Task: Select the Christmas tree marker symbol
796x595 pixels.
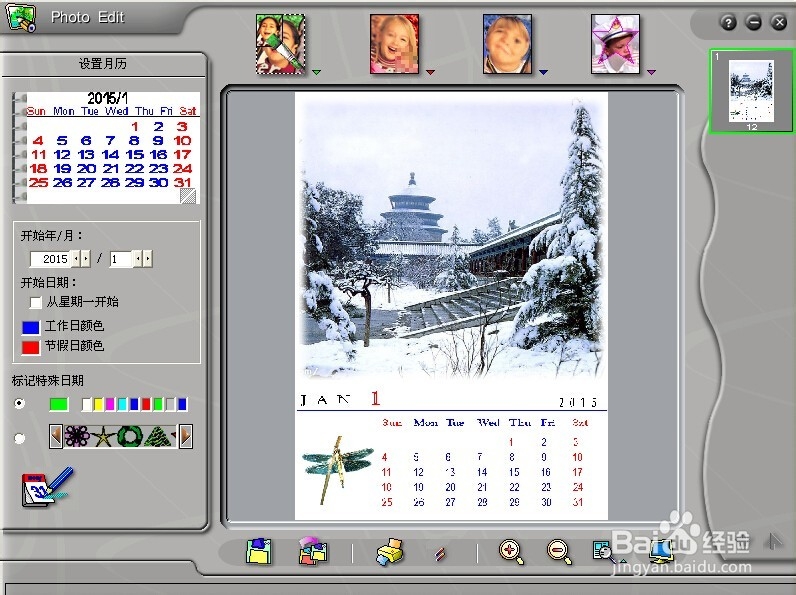Action: (x=158, y=437)
